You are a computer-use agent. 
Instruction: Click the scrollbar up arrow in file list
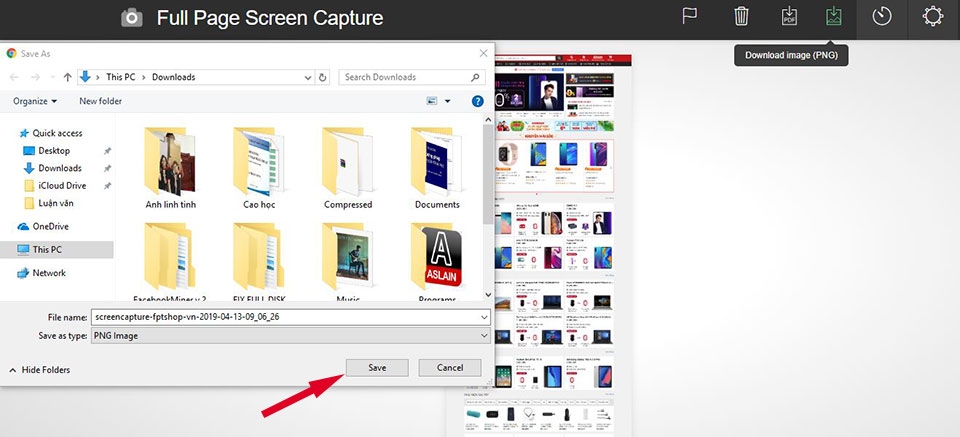488,119
